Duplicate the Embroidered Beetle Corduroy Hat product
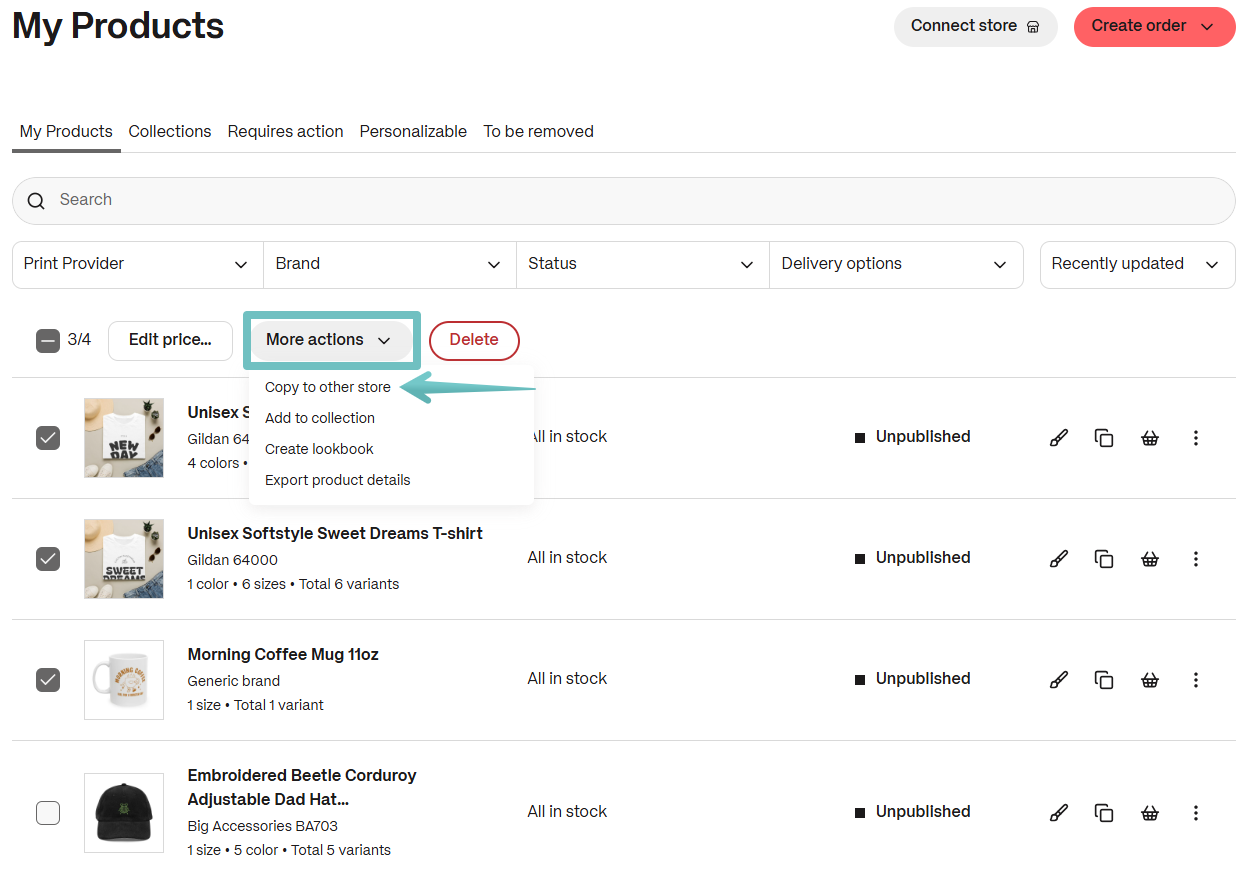Image resolution: width=1242 pixels, height=873 pixels. click(x=1104, y=813)
